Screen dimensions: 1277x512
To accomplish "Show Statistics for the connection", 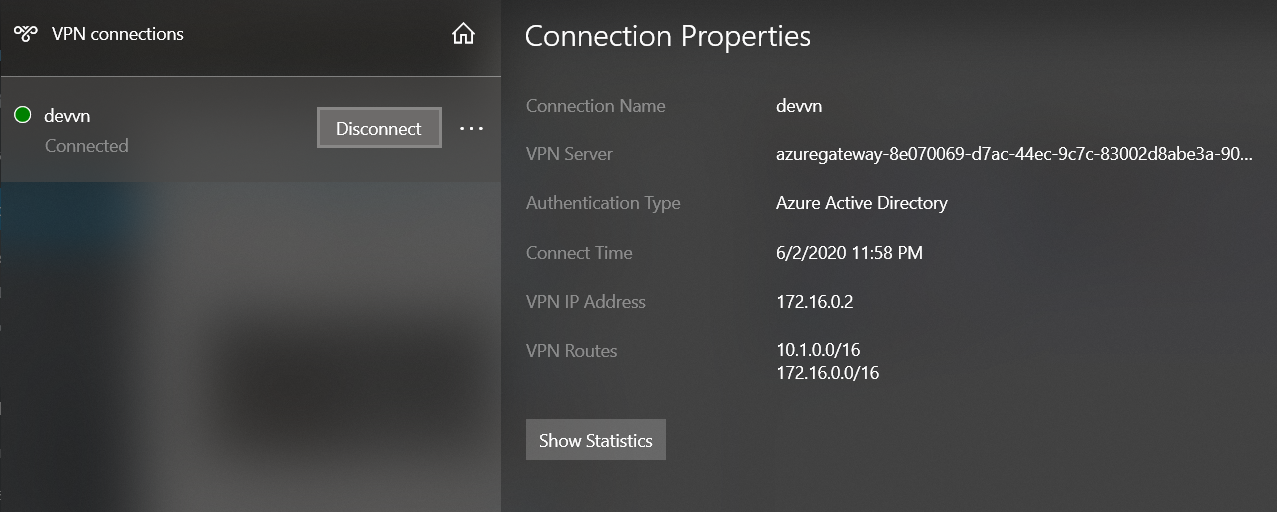I will (595, 440).
